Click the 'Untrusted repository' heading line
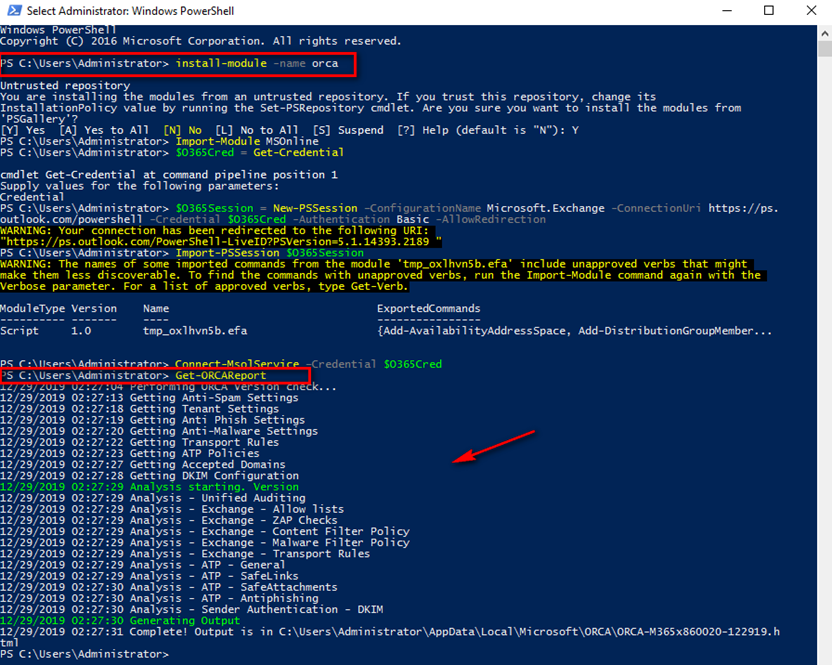 click(x=65, y=85)
